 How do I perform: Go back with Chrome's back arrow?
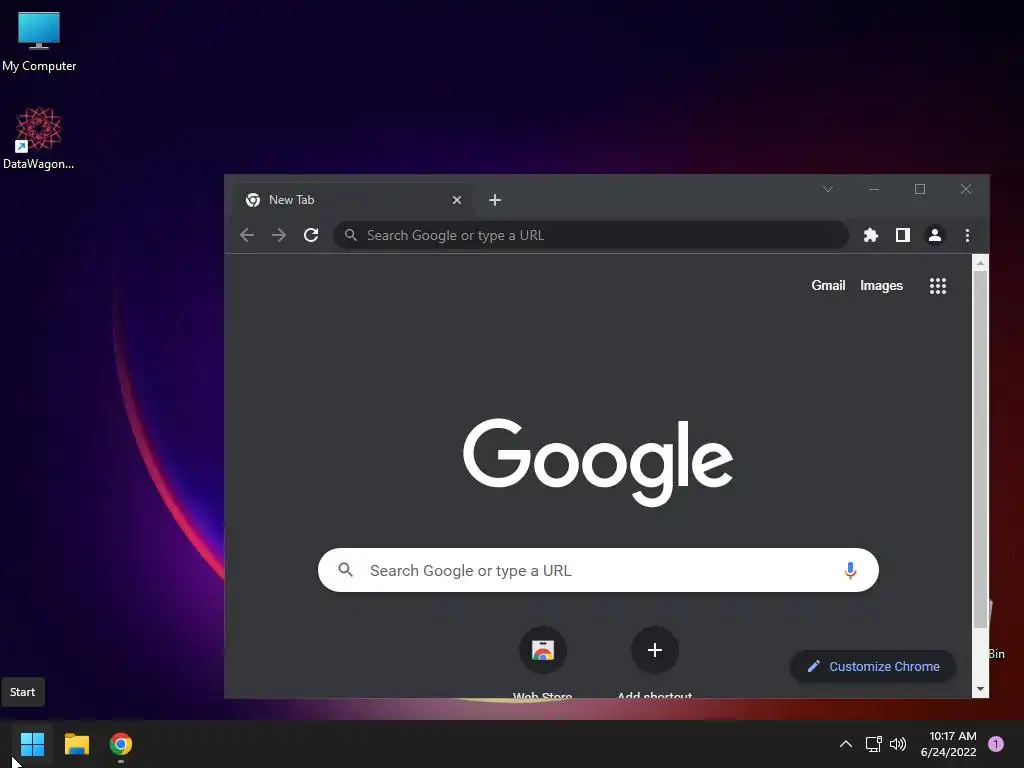(247, 235)
